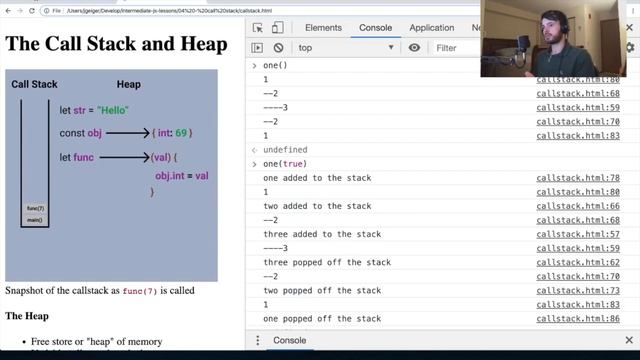This screenshot has height=360, width=640.
Task: Reload the page
Action: pyautogui.click(x=32, y=11)
